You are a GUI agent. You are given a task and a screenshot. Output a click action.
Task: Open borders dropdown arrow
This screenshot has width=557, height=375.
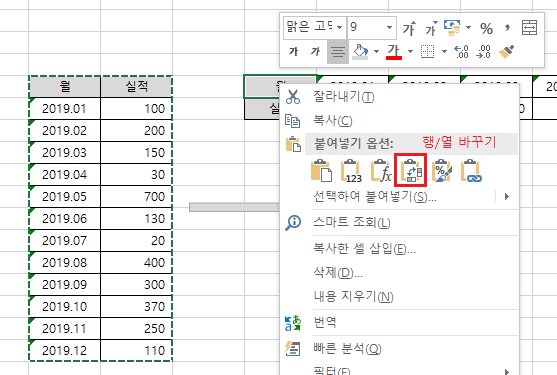[x=444, y=52]
